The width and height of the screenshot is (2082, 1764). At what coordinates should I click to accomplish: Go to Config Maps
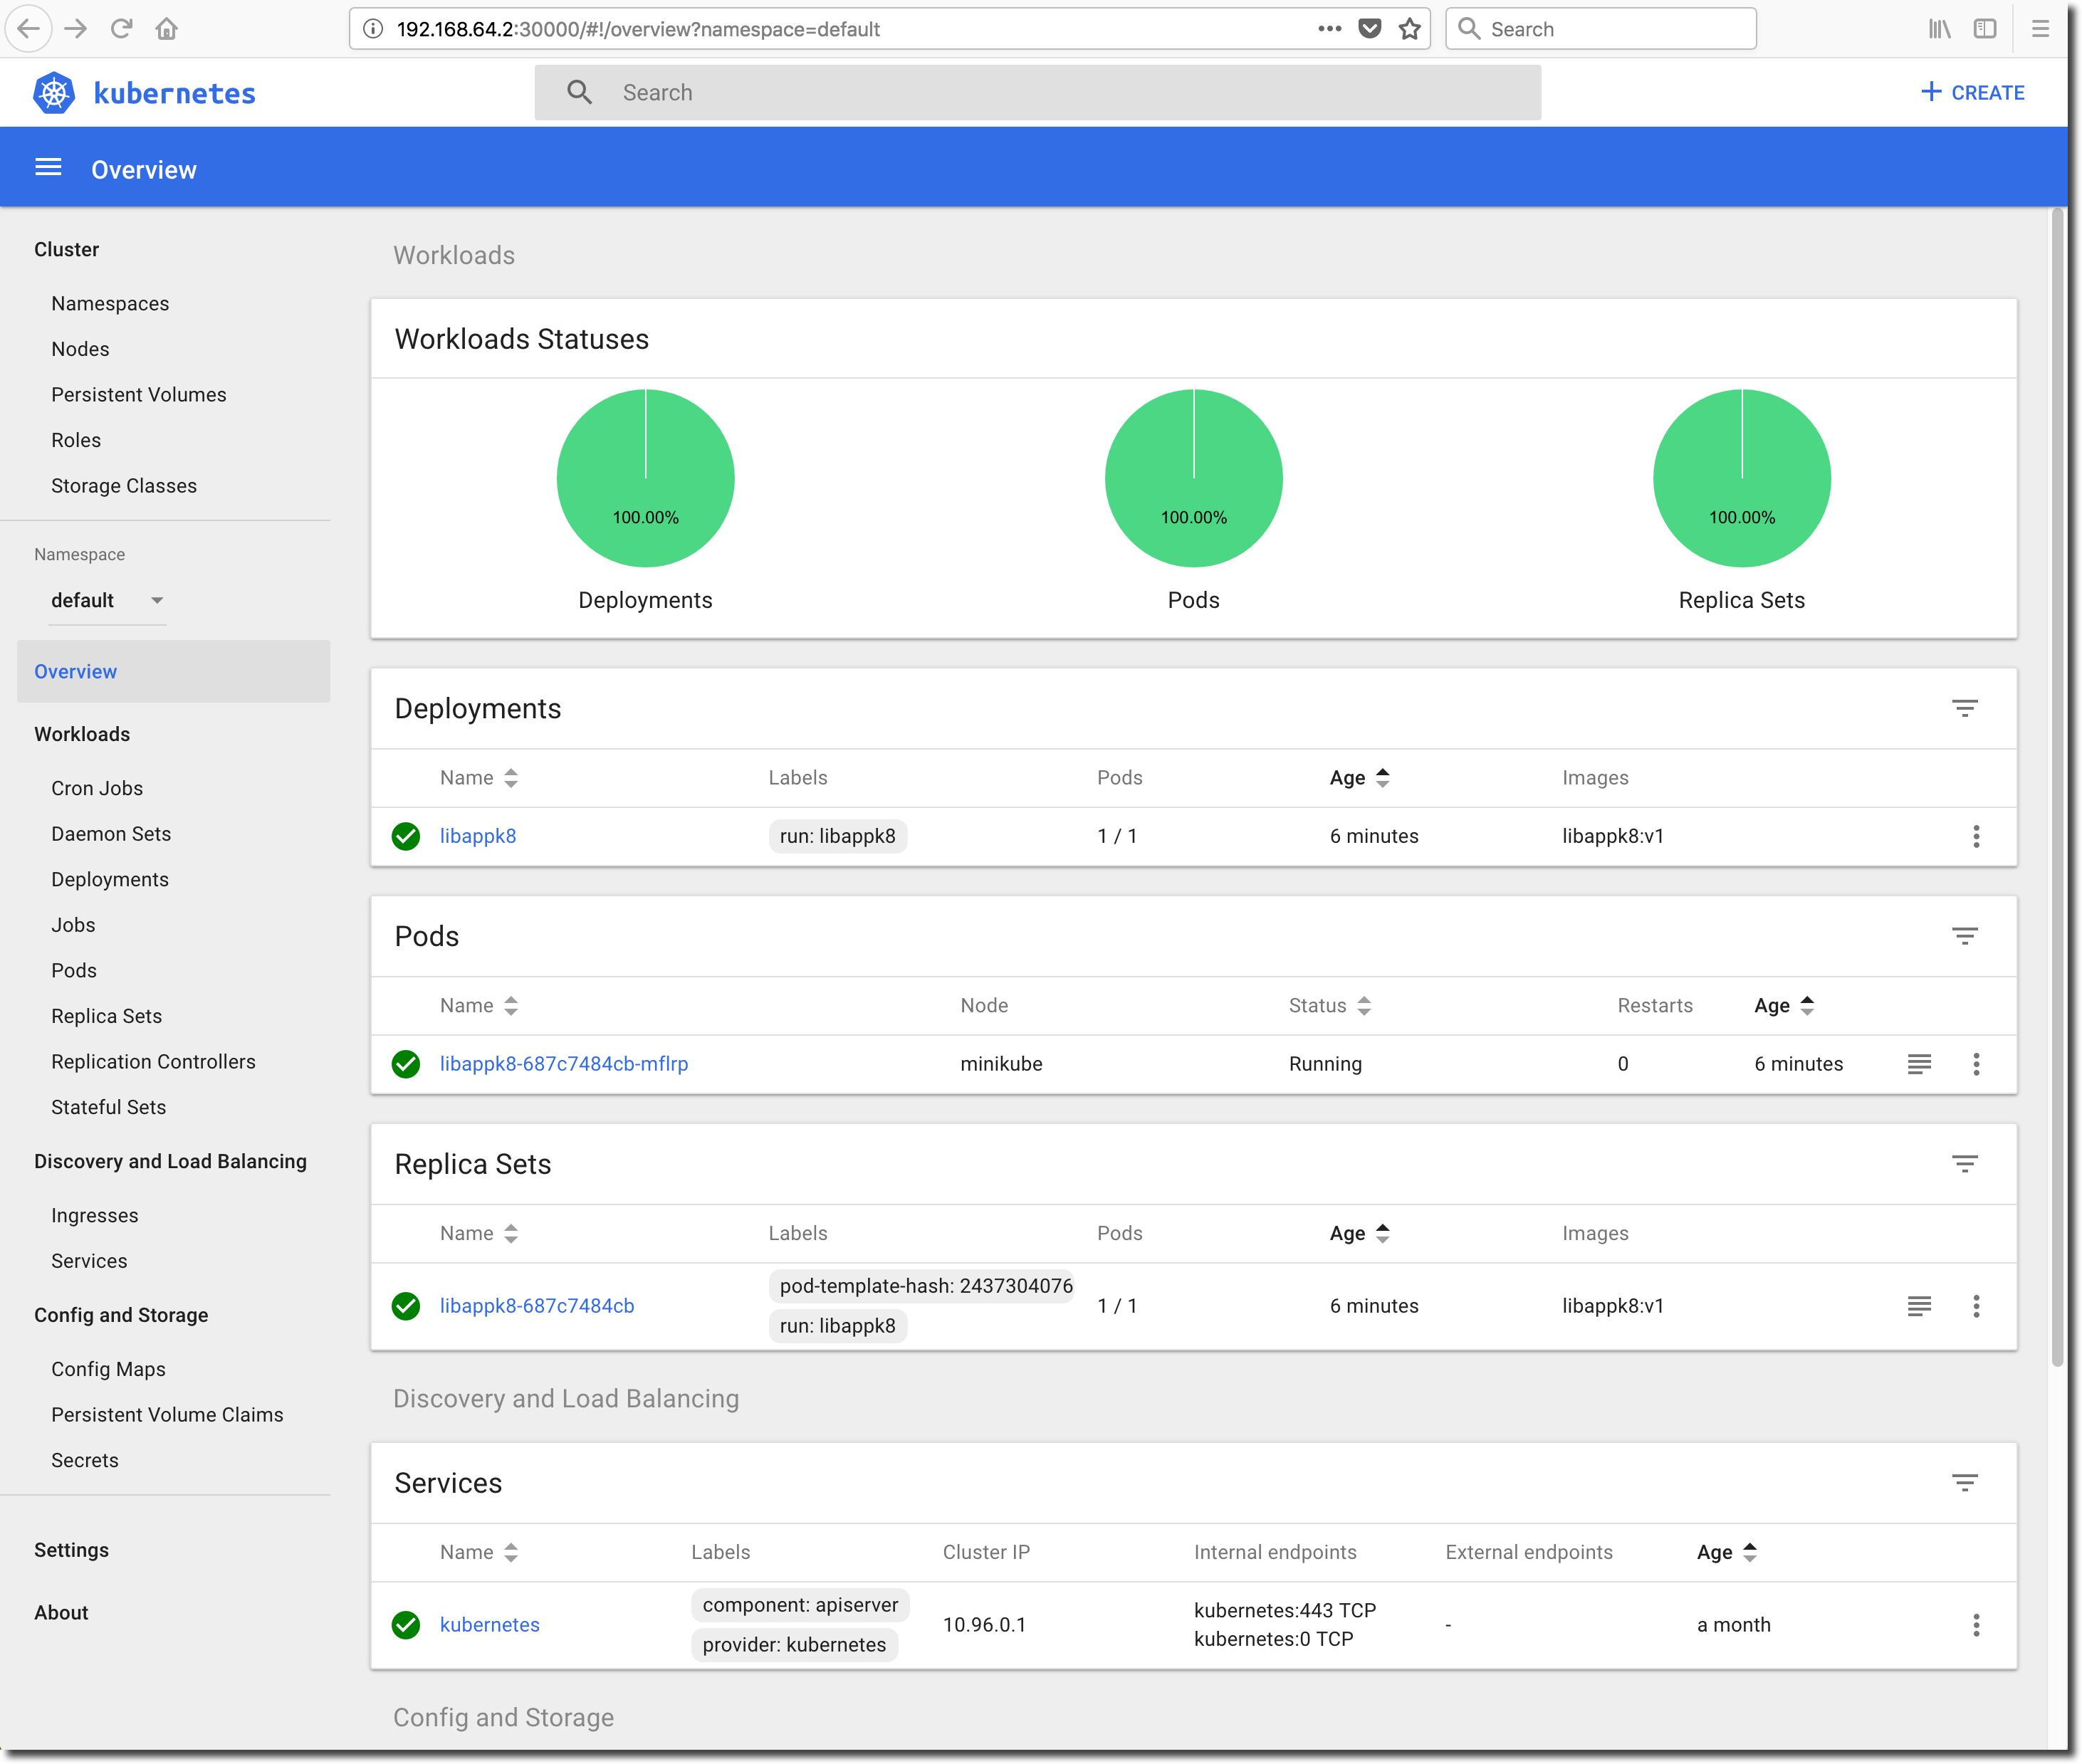pyautogui.click(x=108, y=1369)
